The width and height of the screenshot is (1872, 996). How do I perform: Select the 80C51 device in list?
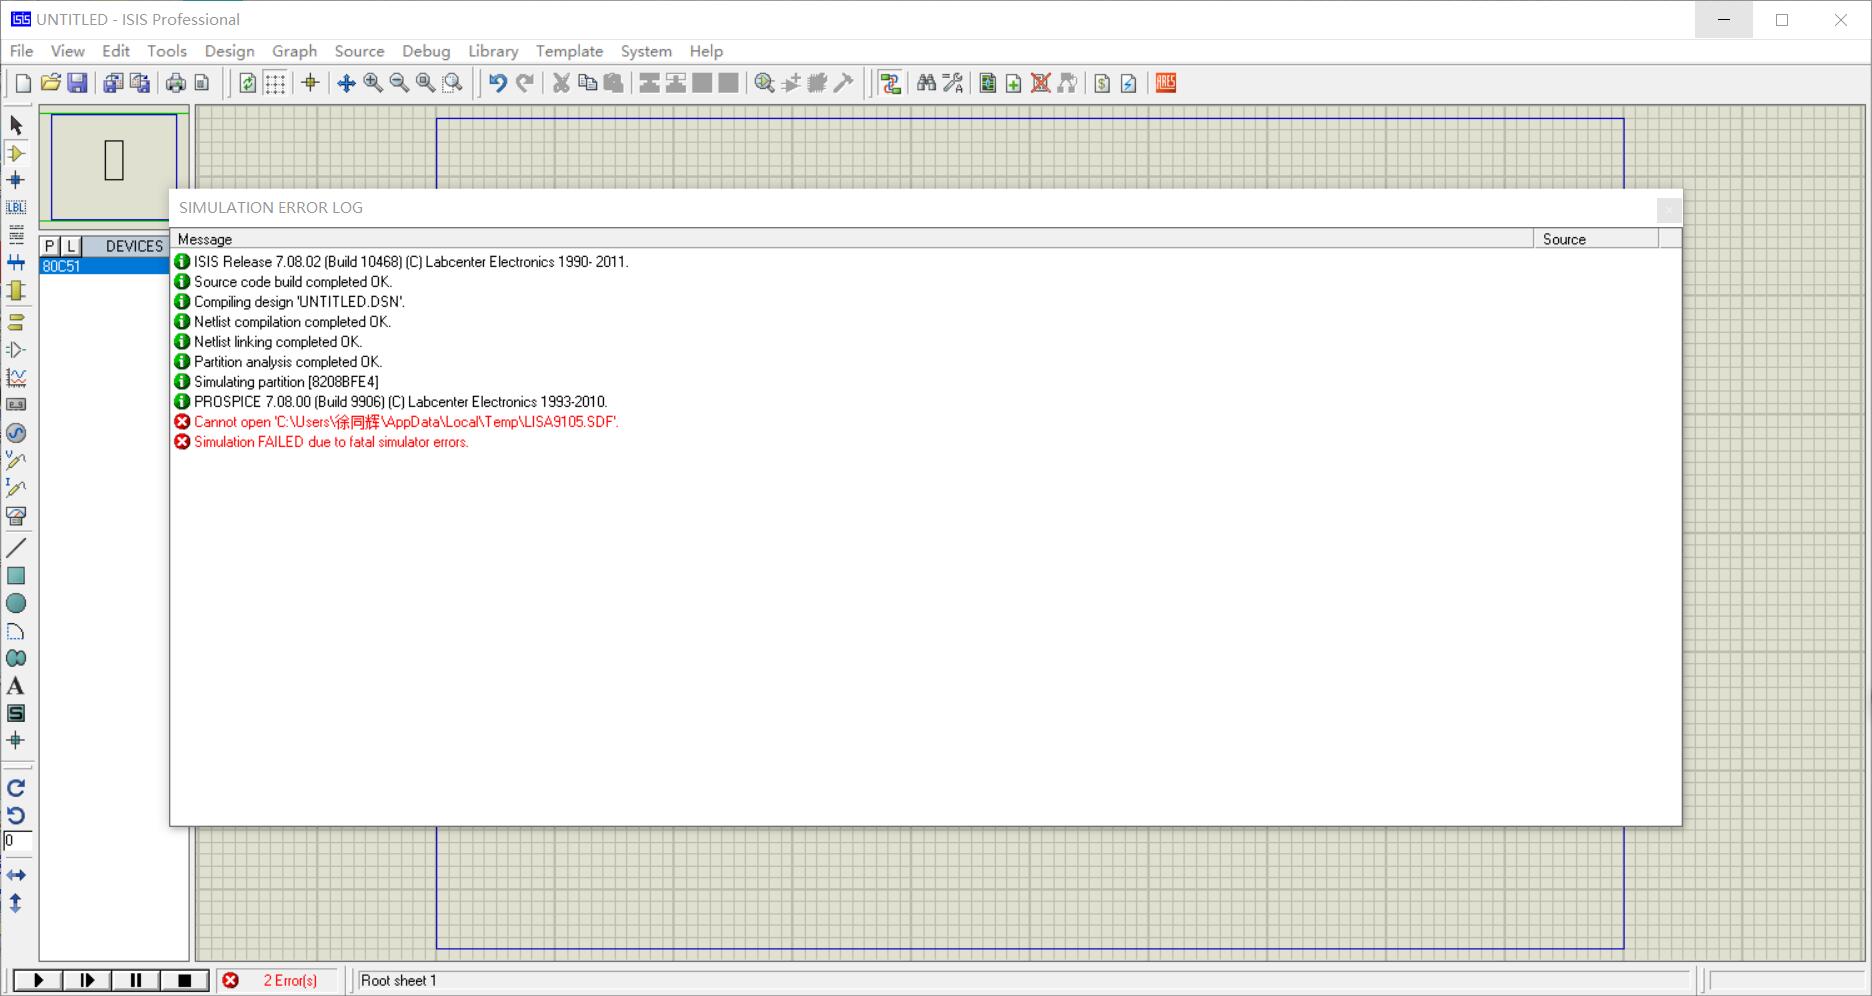104,266
